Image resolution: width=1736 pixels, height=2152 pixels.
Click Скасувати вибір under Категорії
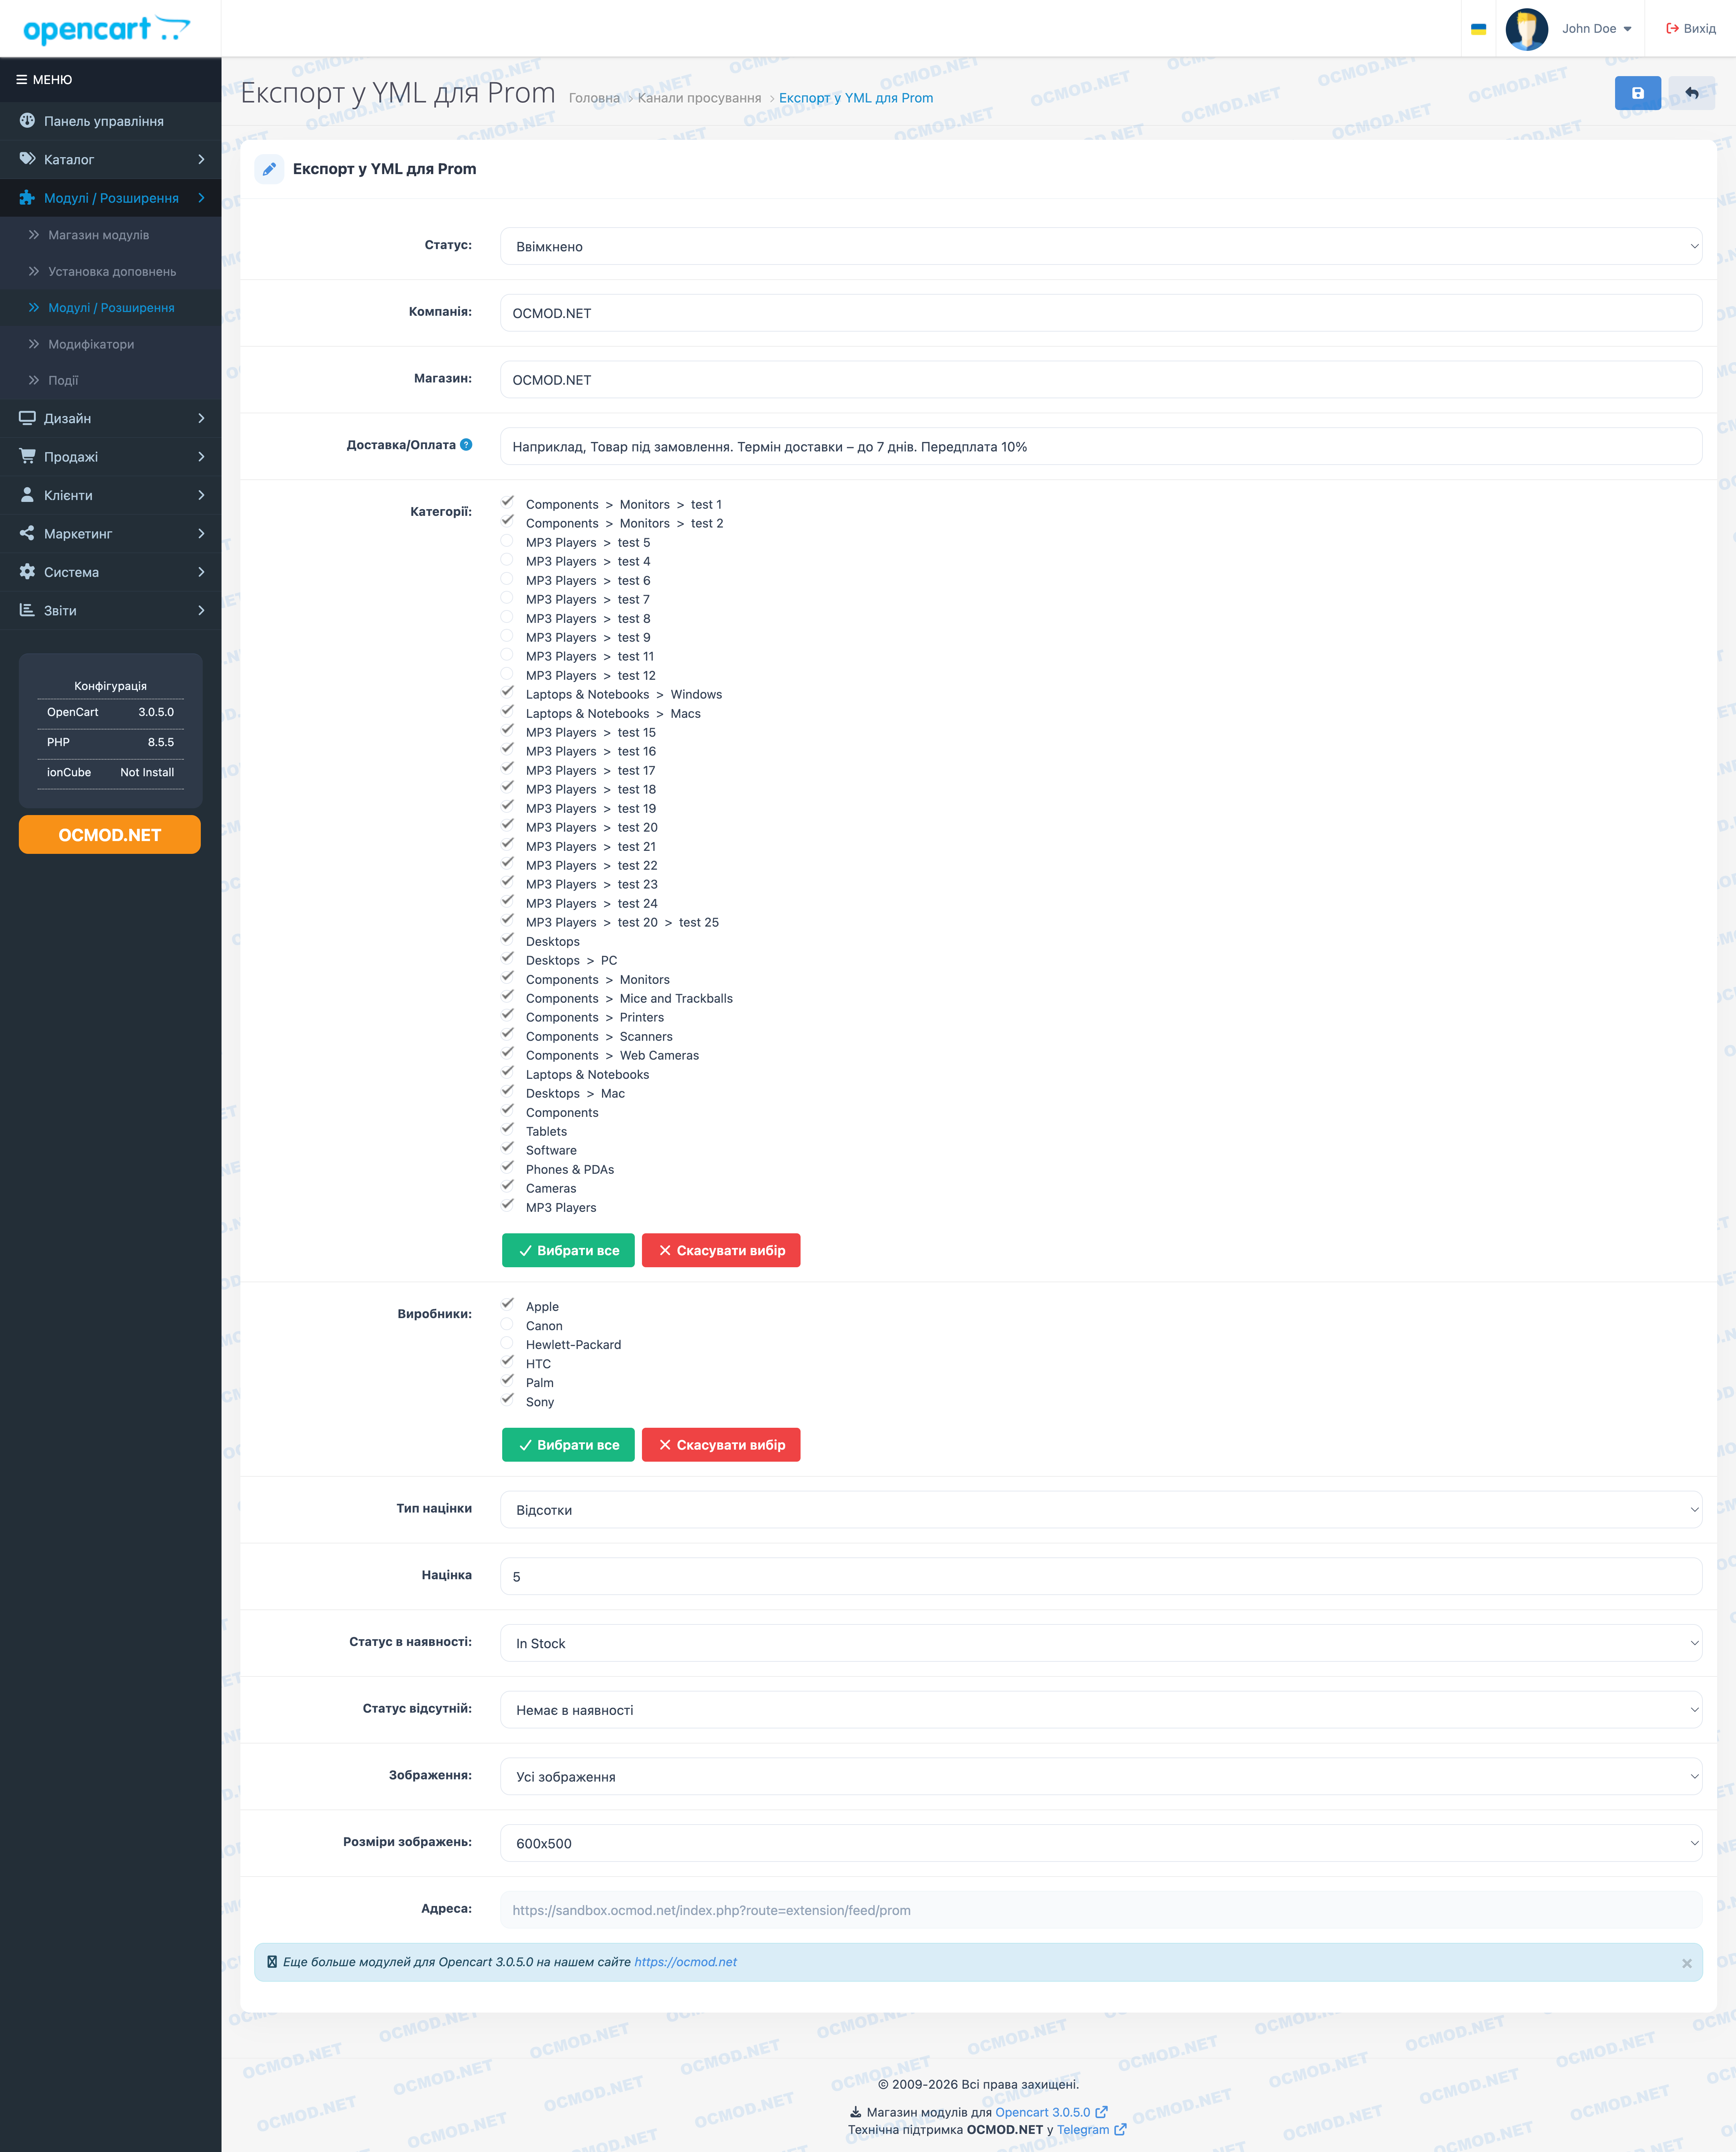[721, 1250]
